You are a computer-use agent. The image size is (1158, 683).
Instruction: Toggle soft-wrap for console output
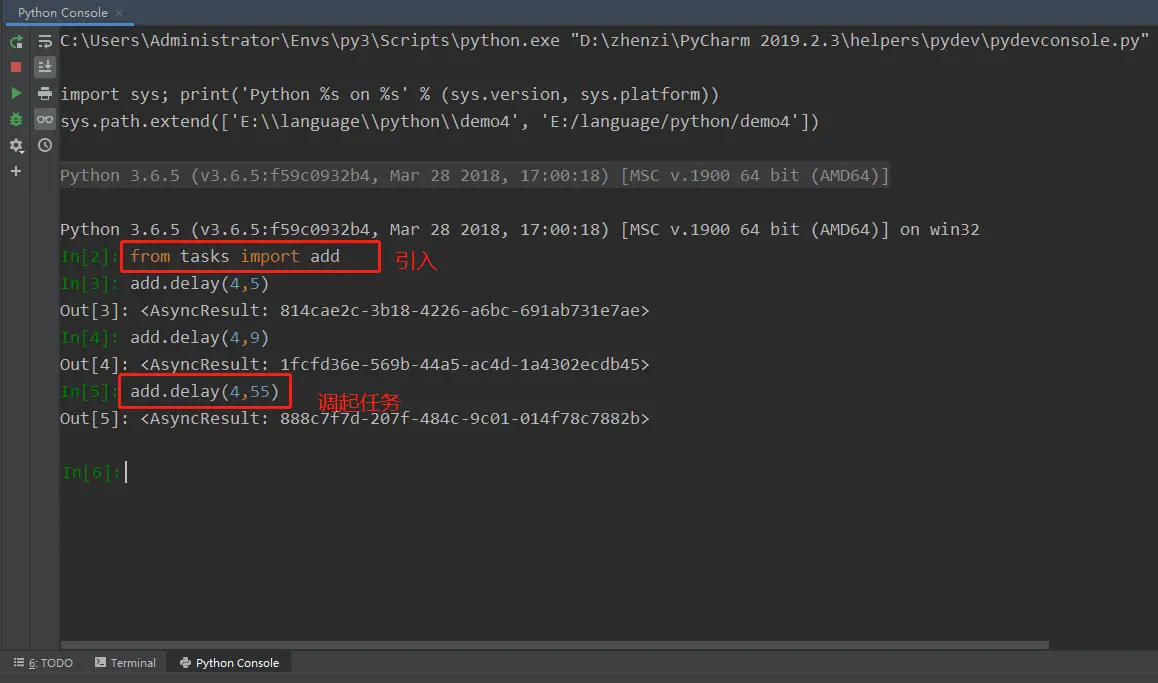coord(45,41)
